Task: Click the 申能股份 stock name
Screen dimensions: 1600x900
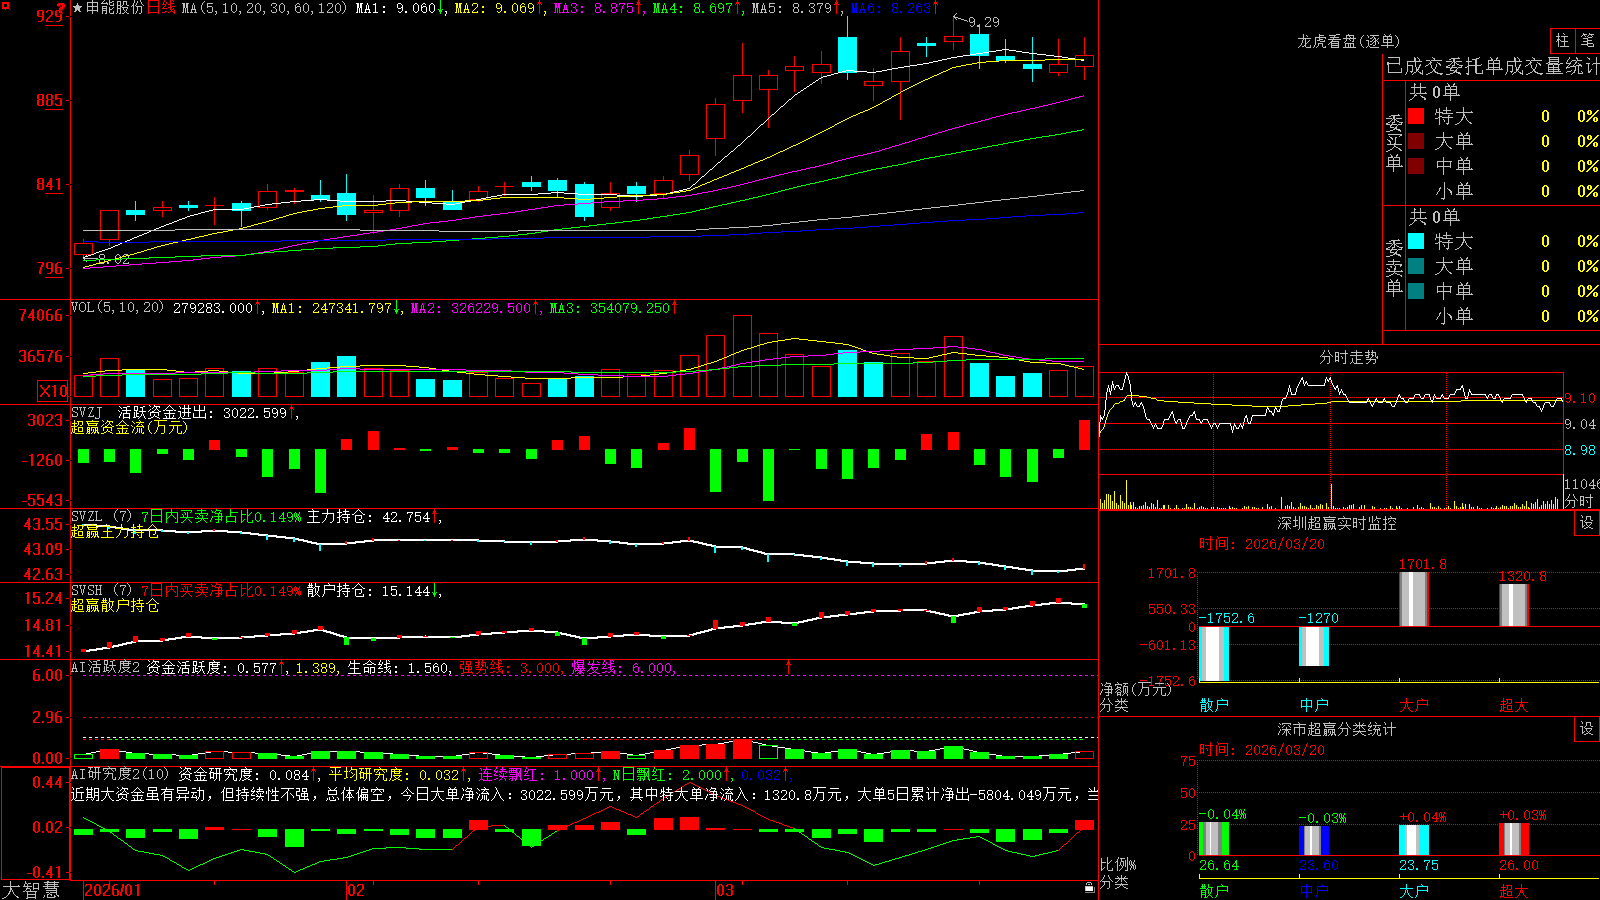Action: pyautogui.click(x=115, y=8)
